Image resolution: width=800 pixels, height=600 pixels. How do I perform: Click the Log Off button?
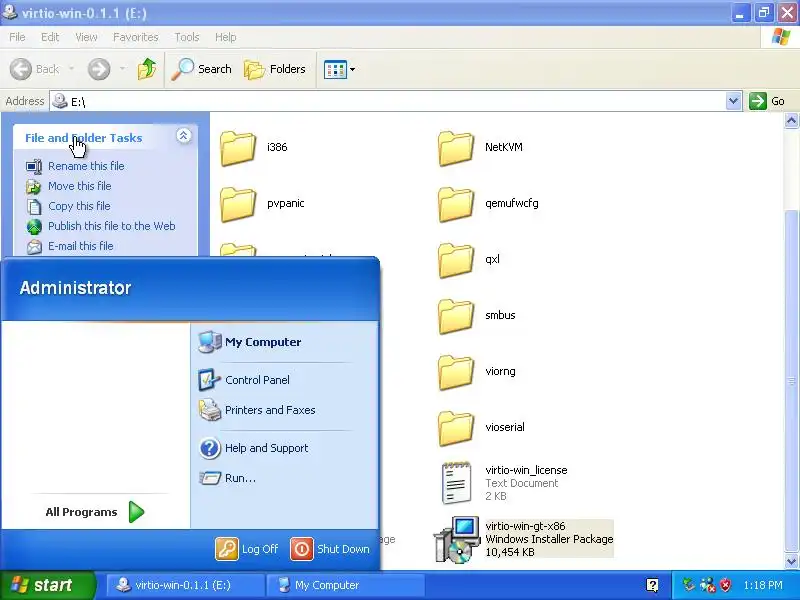247,549
